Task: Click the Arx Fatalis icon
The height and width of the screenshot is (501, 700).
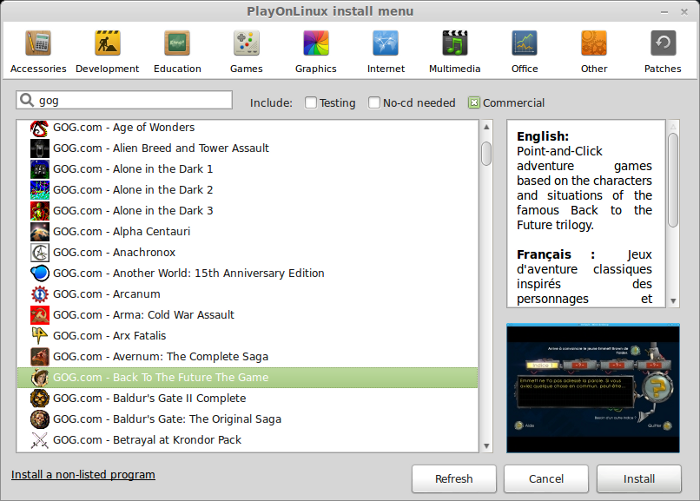Action: pos(40,336)
